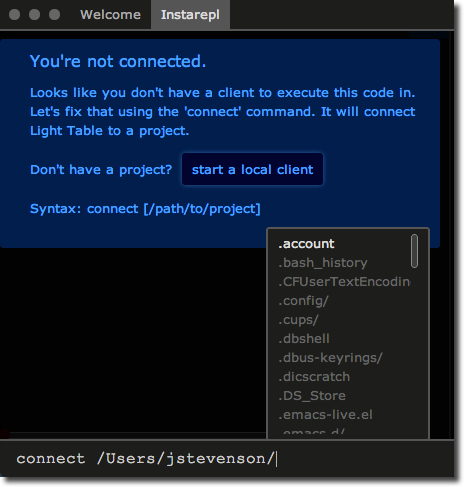Click the third window zoom dot
The image size is (464, 487).
pos(54,15)
